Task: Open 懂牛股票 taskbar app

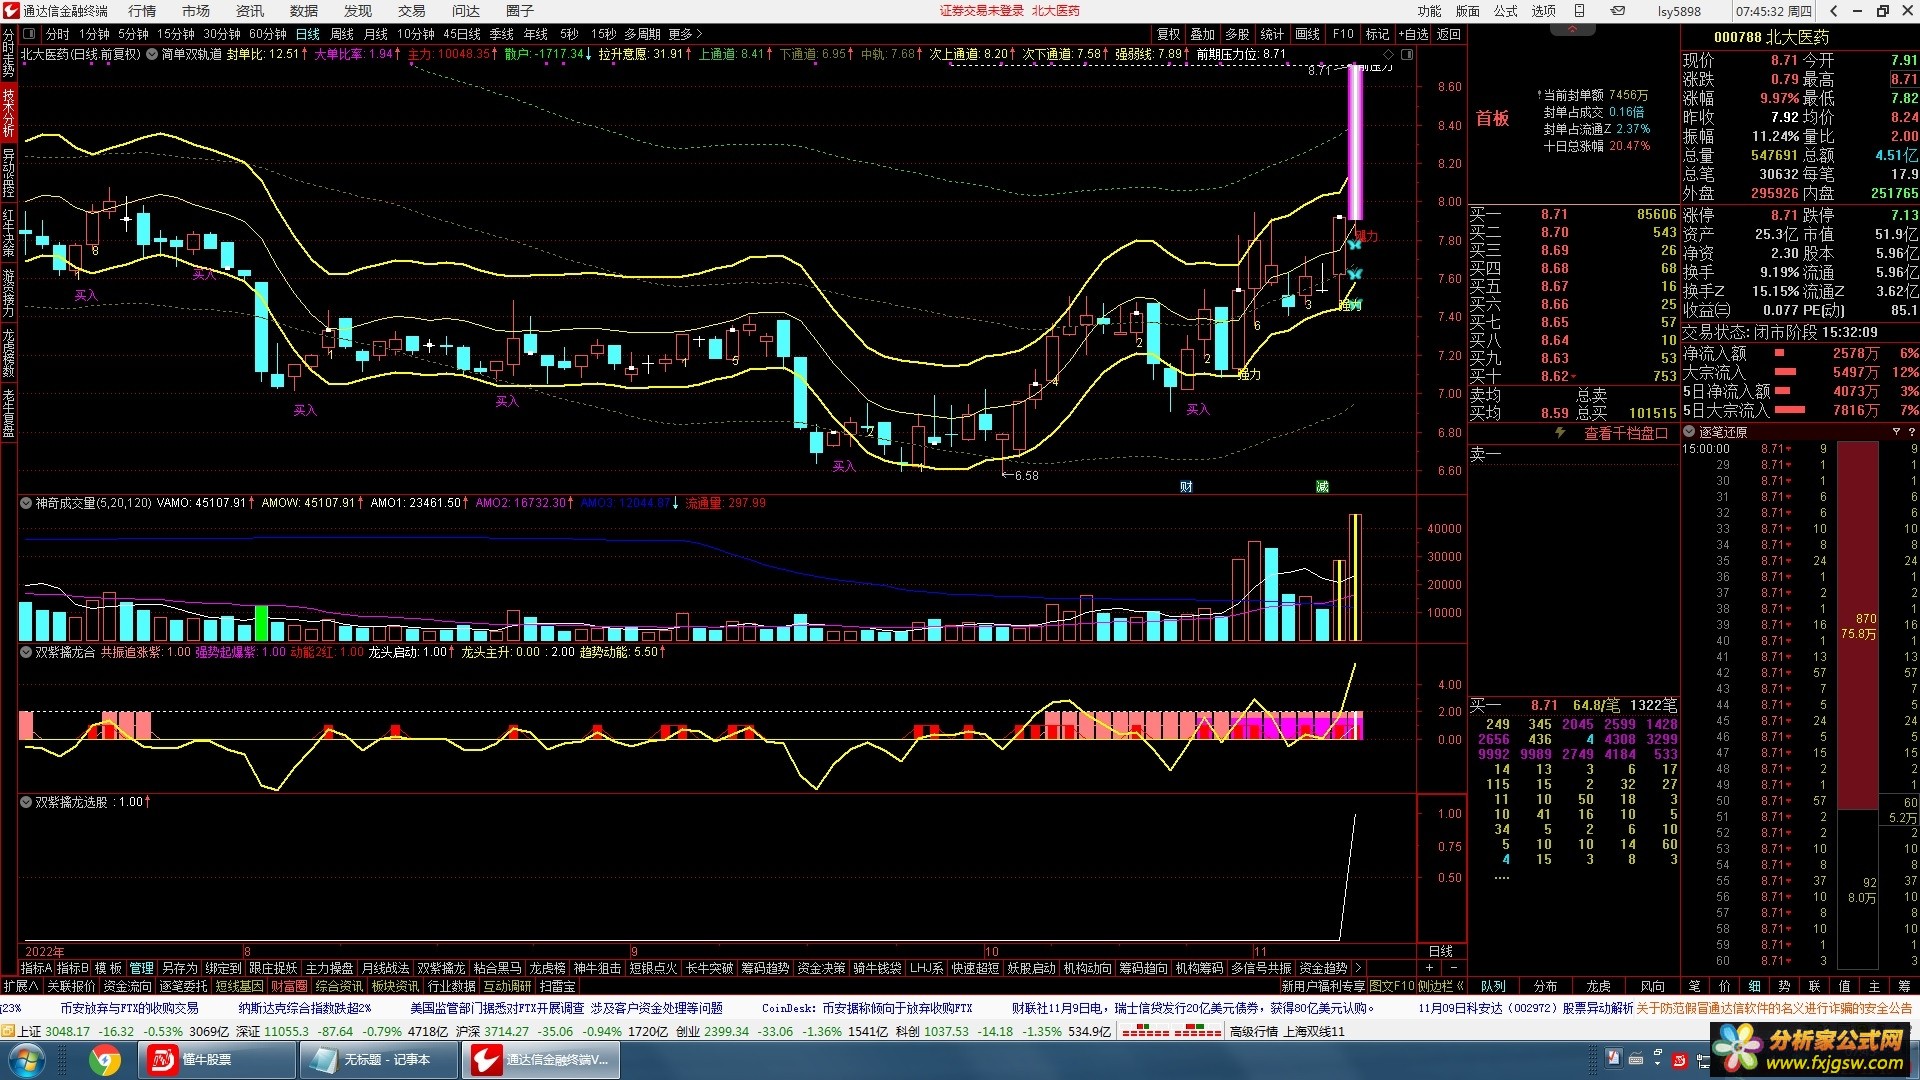Action: pos(218,1060)
